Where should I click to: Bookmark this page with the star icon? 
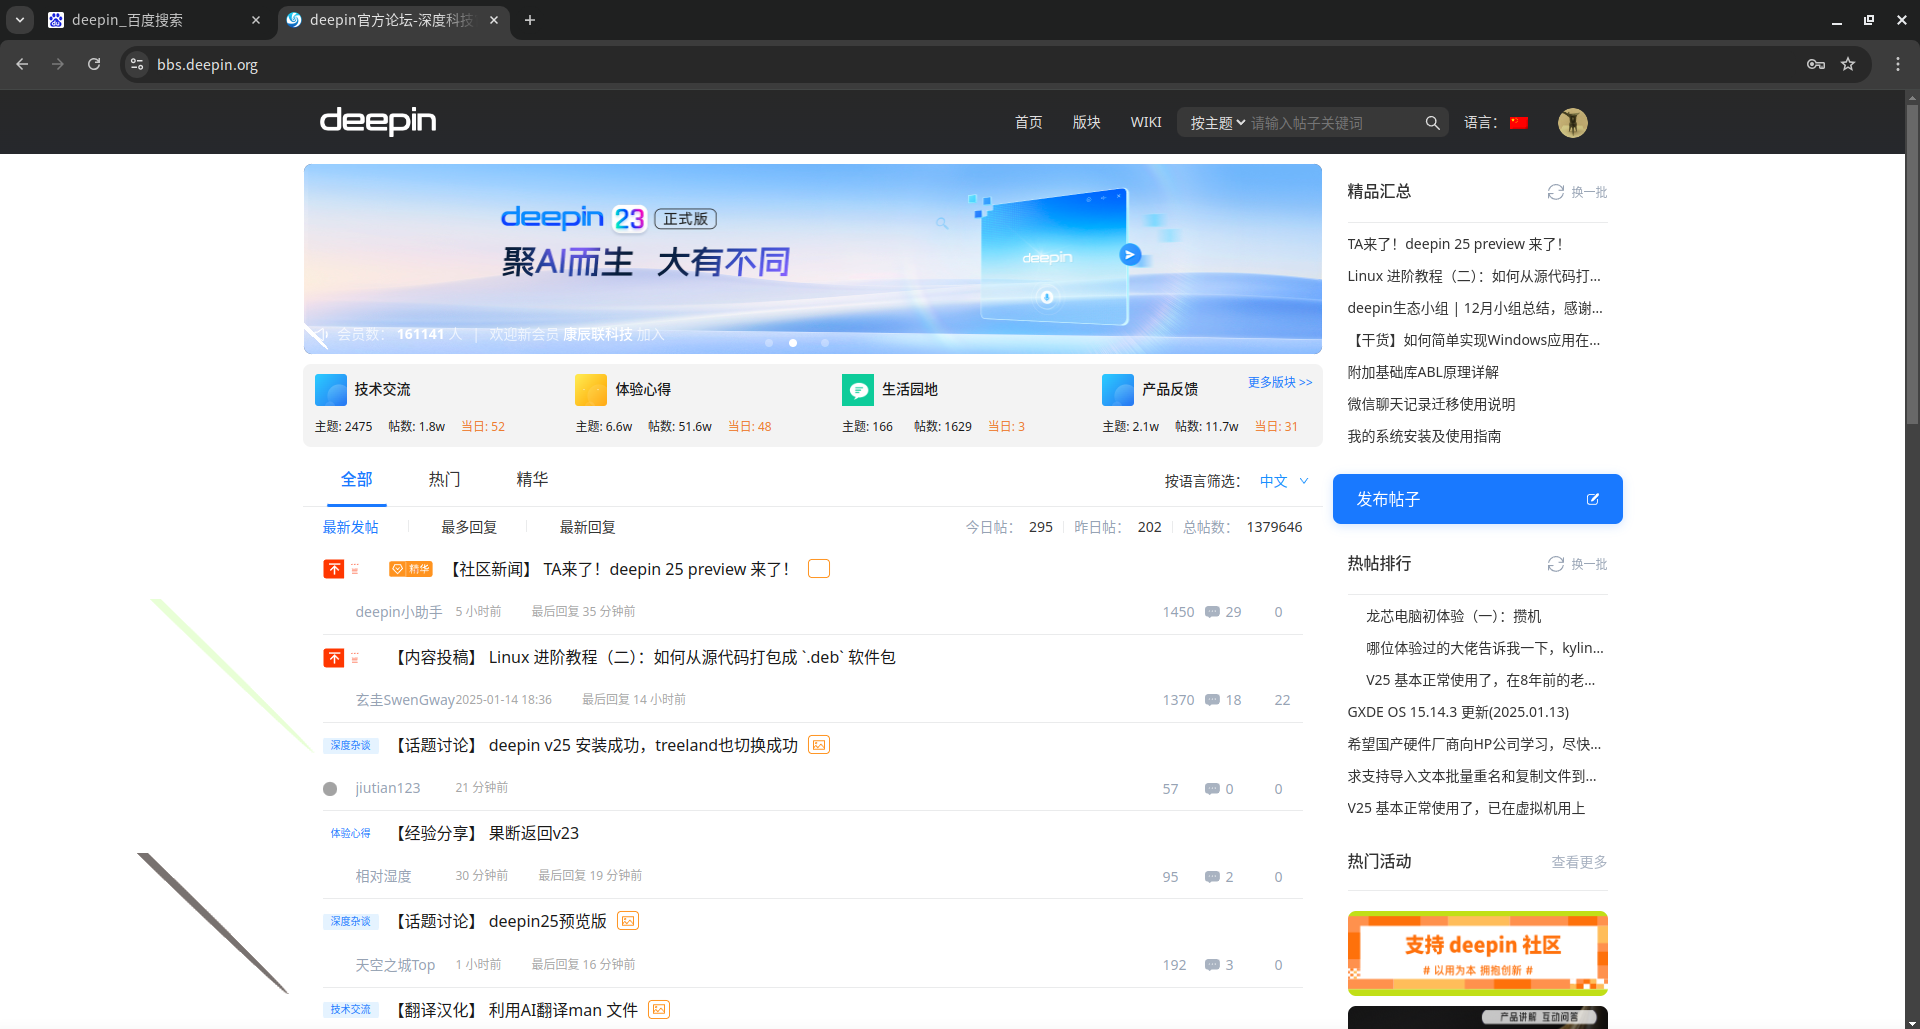click(1848, 64)
